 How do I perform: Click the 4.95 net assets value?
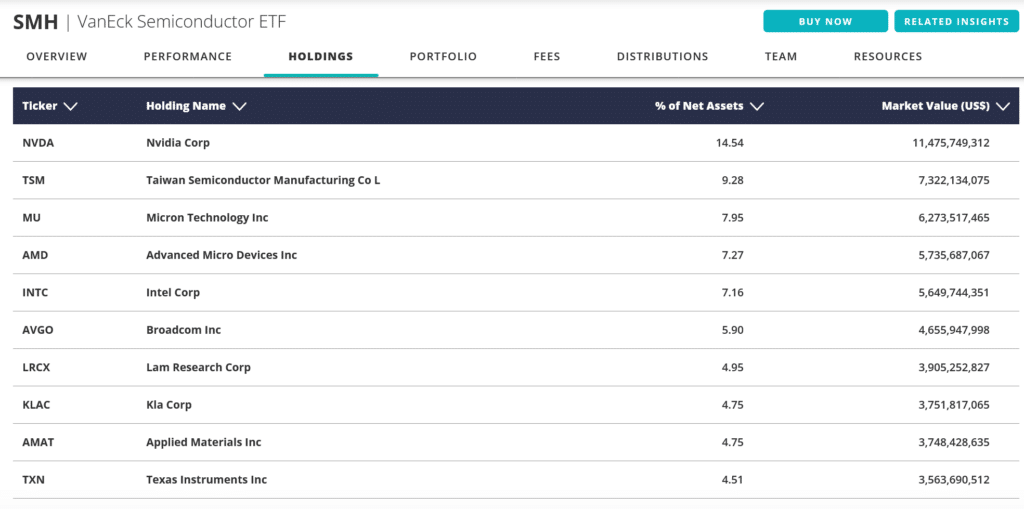pos(733,367)
